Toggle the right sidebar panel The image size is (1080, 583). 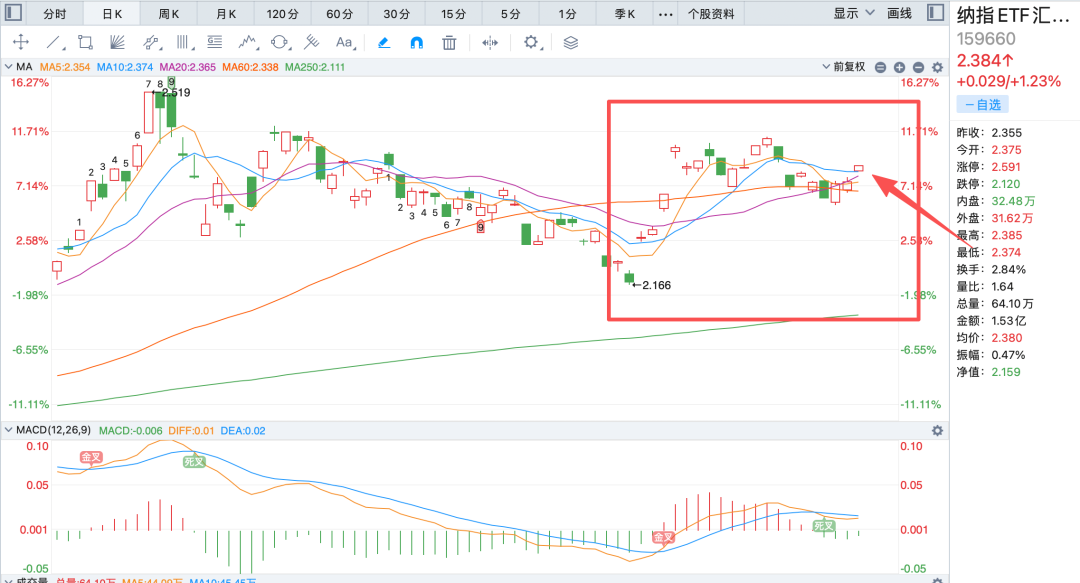pos(935,12)
